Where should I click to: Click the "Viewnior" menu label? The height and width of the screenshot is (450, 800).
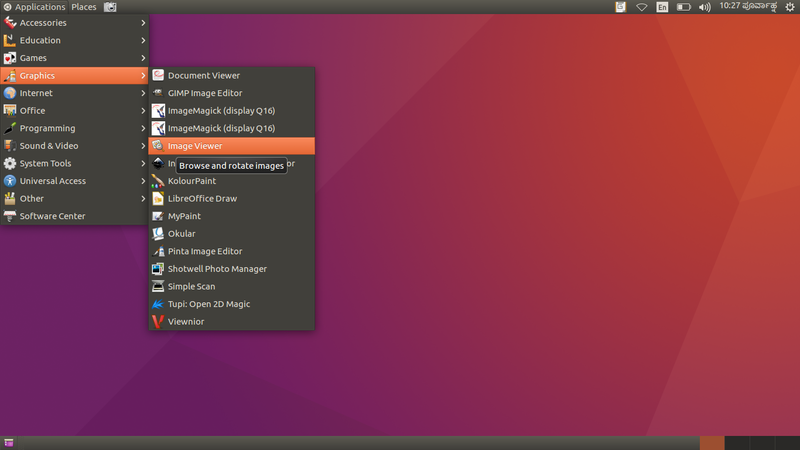pyautogui.click(x=186, y=322)
